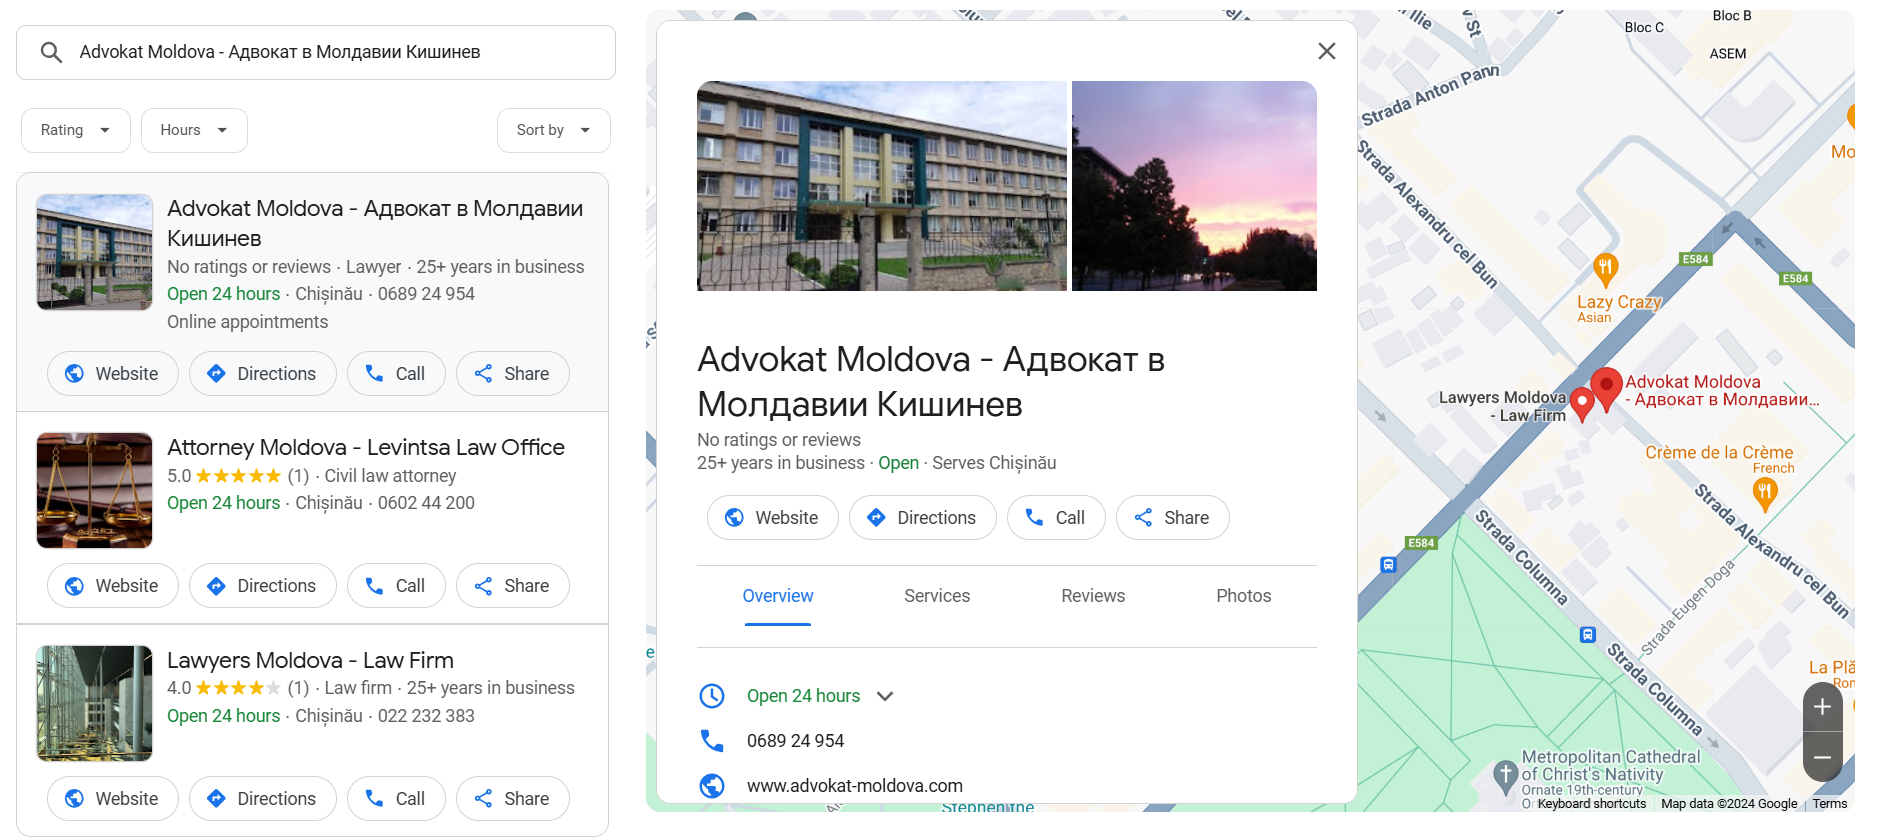Click the Crème de la Crème map marker
The width and height of the screenshot is (1878, 838).
click(x=1765, y=493)
